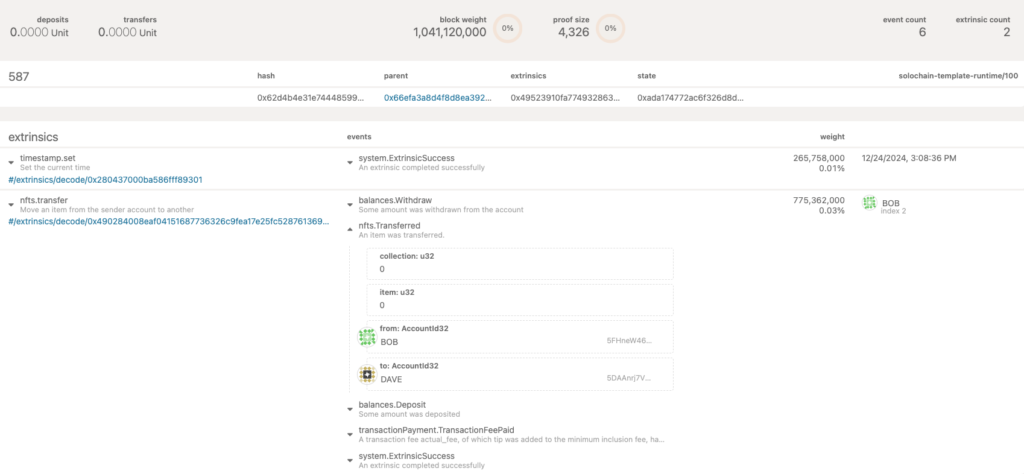This screenshot has height=474, width=1024.
Task: Expand the nfts.transfer extrinsic details
Action: [x=12, y=204]
